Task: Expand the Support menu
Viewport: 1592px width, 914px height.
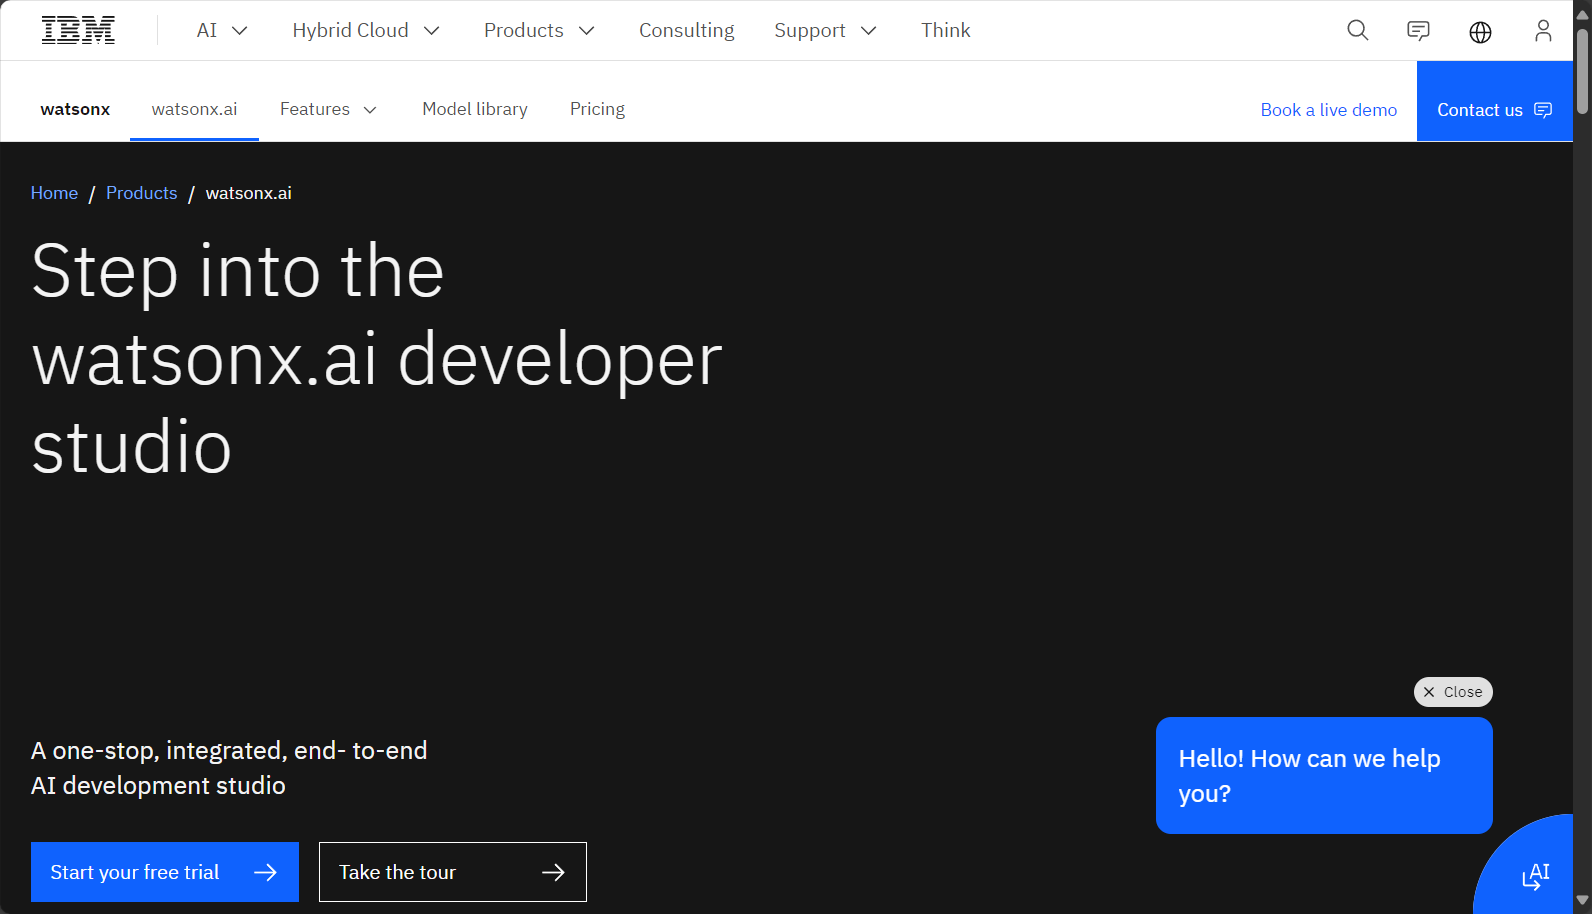Action: pyautogui.click(x=825, y=31)
